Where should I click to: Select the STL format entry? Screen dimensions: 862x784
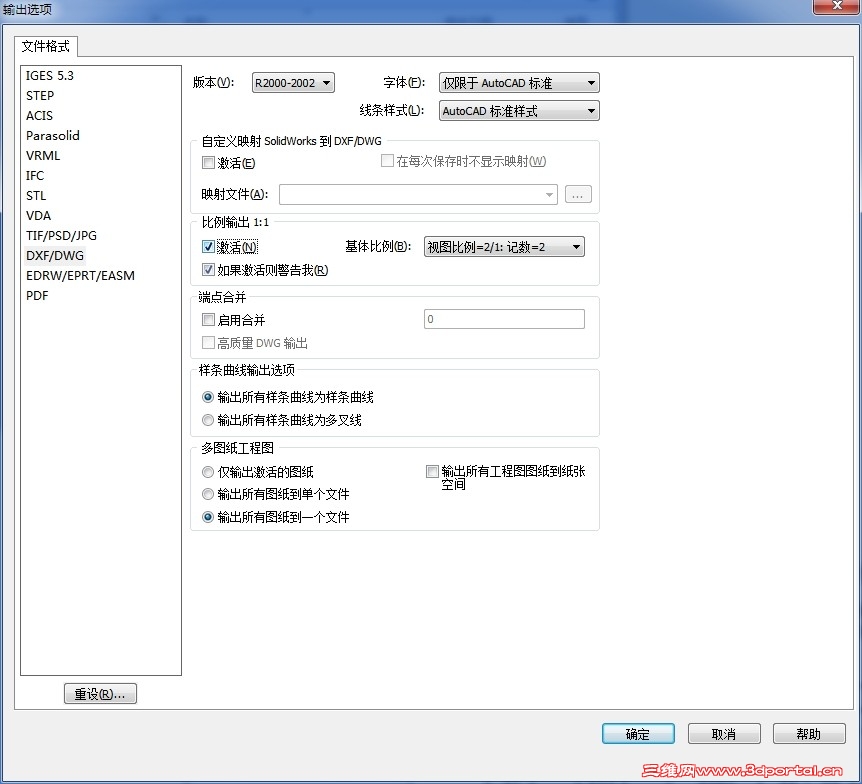pos(36,195)
